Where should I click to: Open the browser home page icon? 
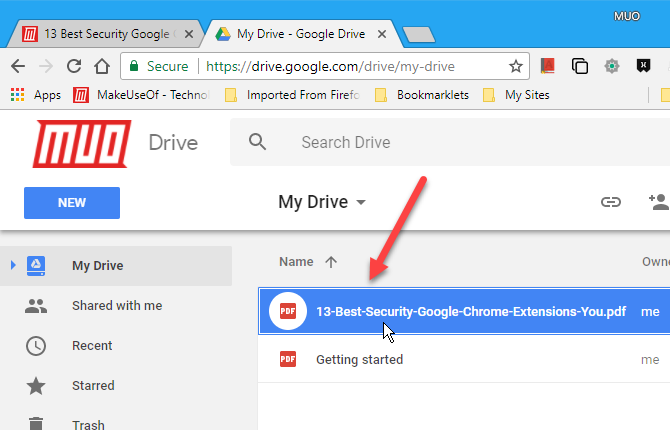pos(102,66)
